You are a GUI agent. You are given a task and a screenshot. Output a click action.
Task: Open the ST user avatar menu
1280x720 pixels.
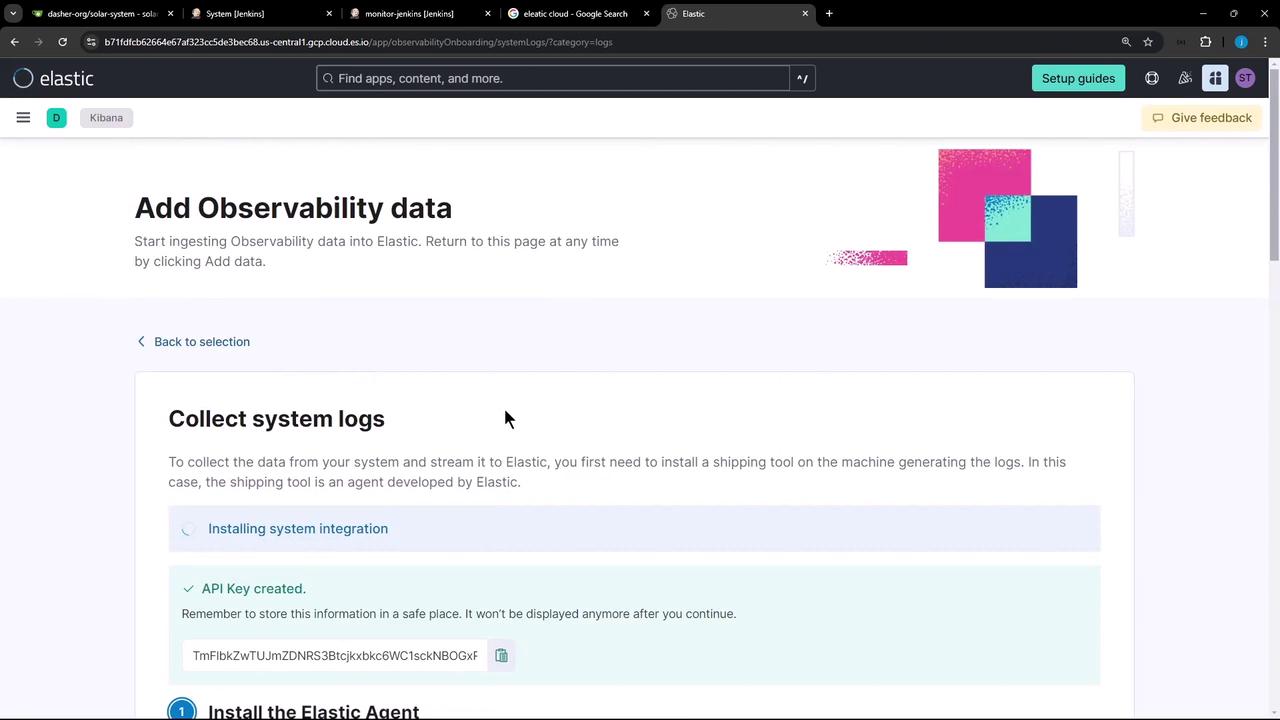(1245, 78)
